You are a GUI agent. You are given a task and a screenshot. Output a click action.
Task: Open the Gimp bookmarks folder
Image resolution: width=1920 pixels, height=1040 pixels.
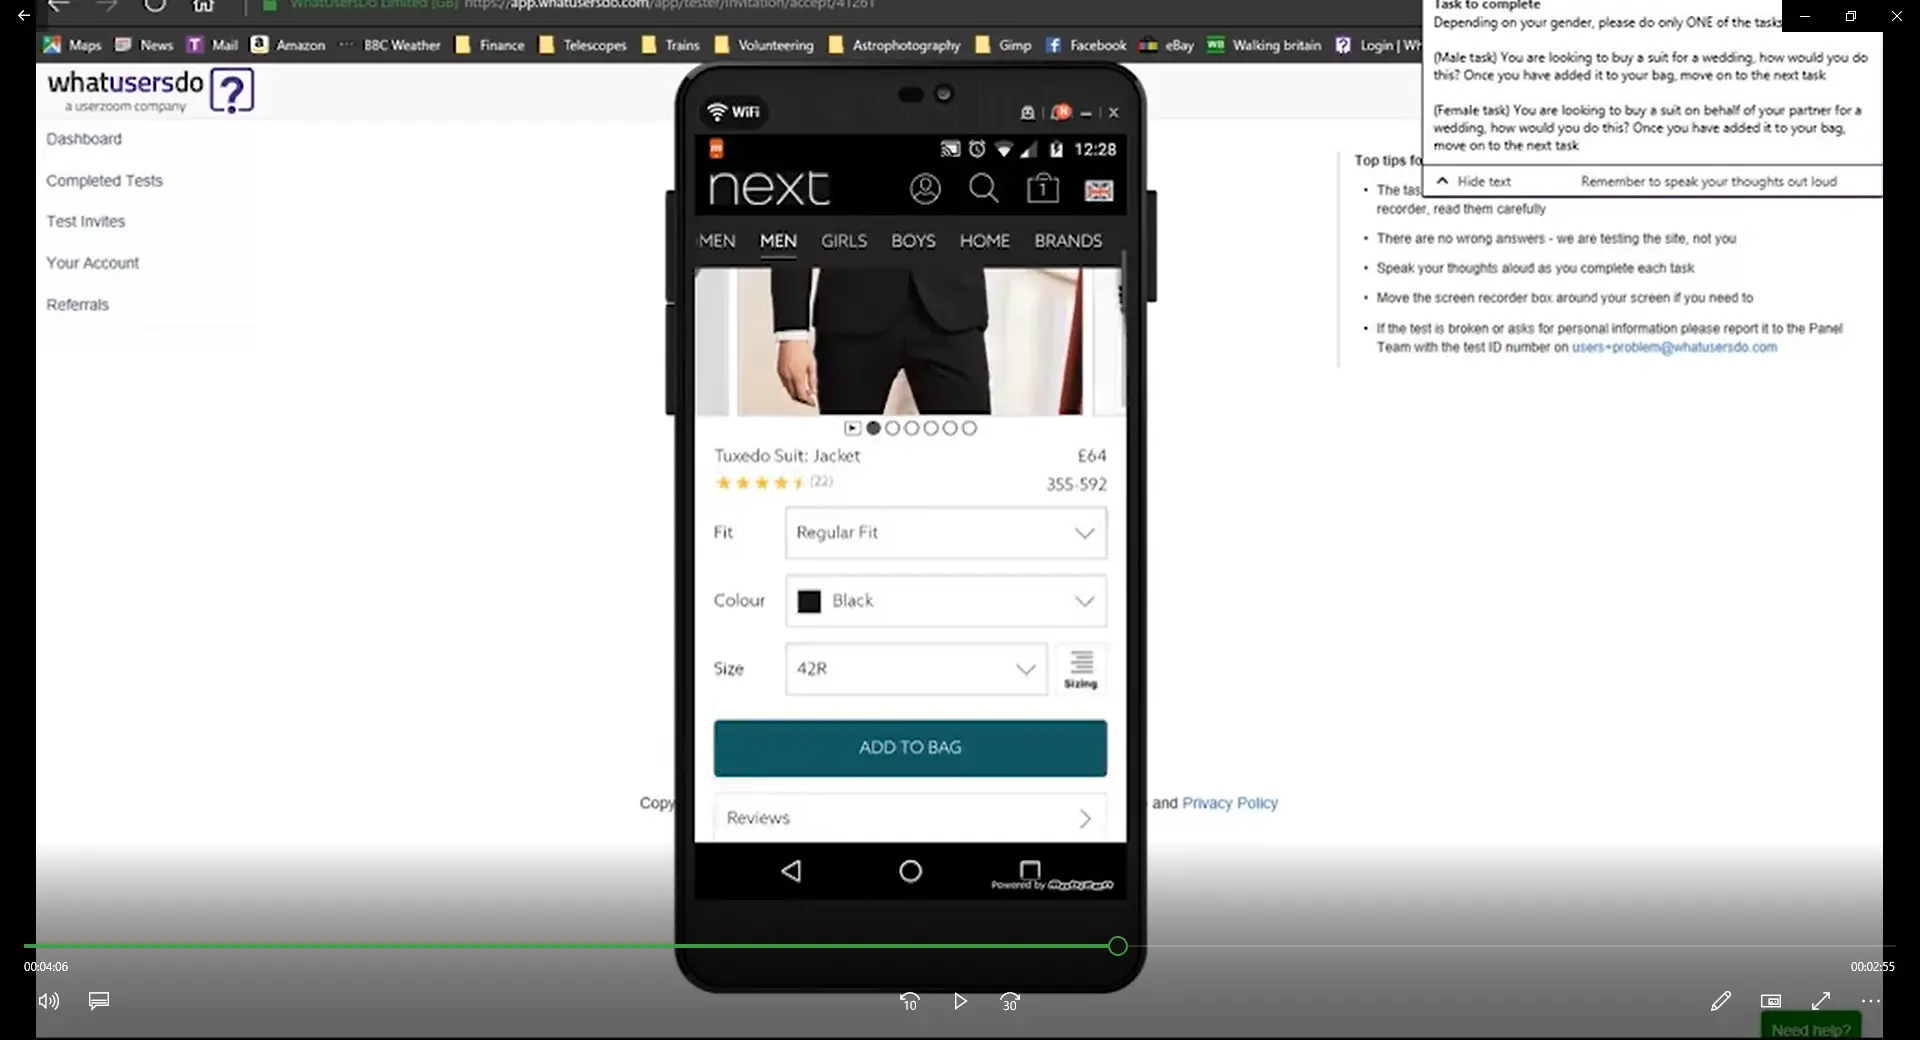(1003, 45)
